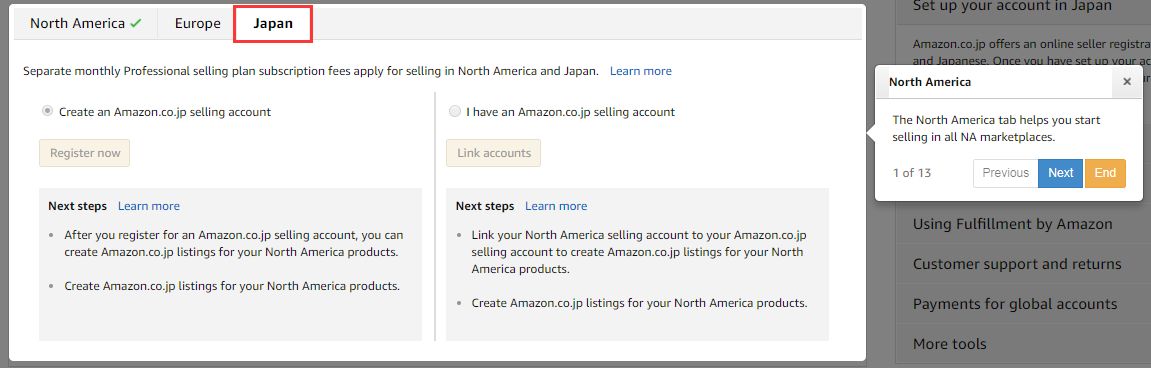Viewport: 1151px width, 368px height.
Task: Open More tools help topic
Action: point(949,343)
